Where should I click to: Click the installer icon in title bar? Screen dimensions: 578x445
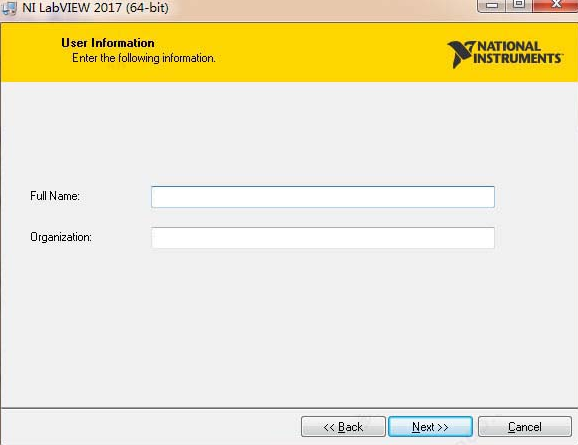click(9, 7)
